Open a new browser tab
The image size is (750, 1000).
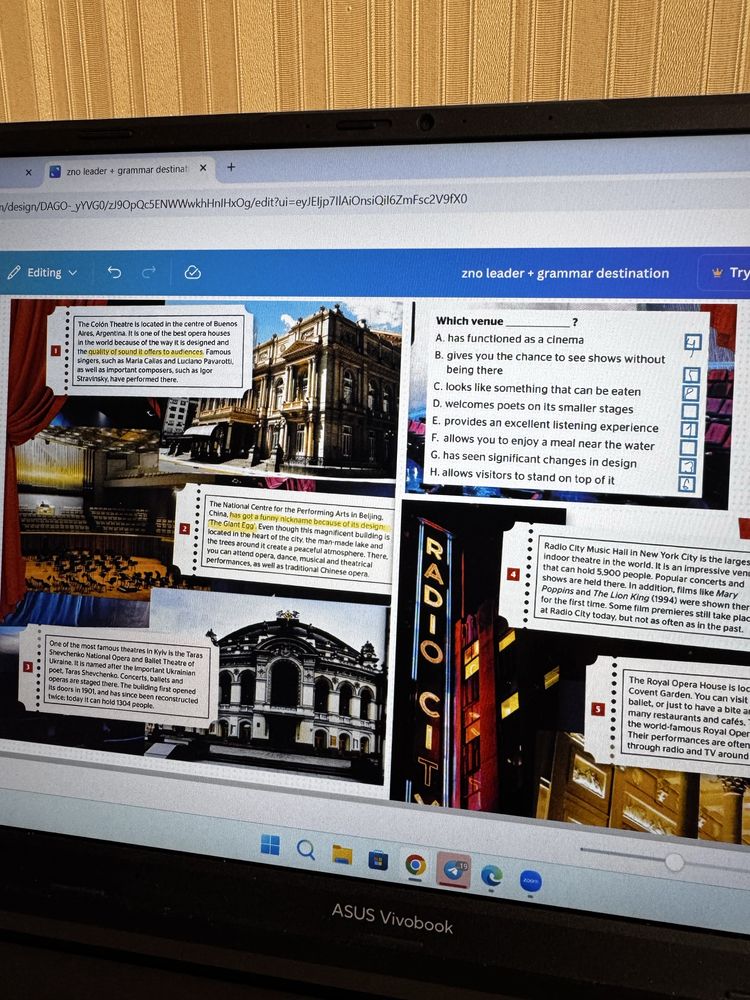click(x=231, y=167)
